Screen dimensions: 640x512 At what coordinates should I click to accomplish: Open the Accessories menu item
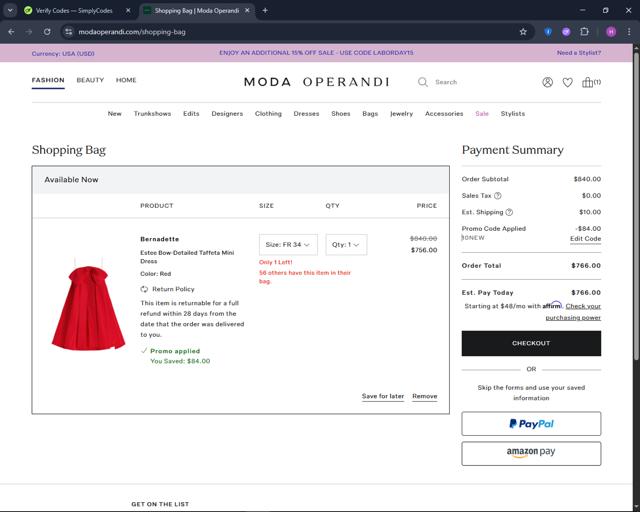pos(444,114)
